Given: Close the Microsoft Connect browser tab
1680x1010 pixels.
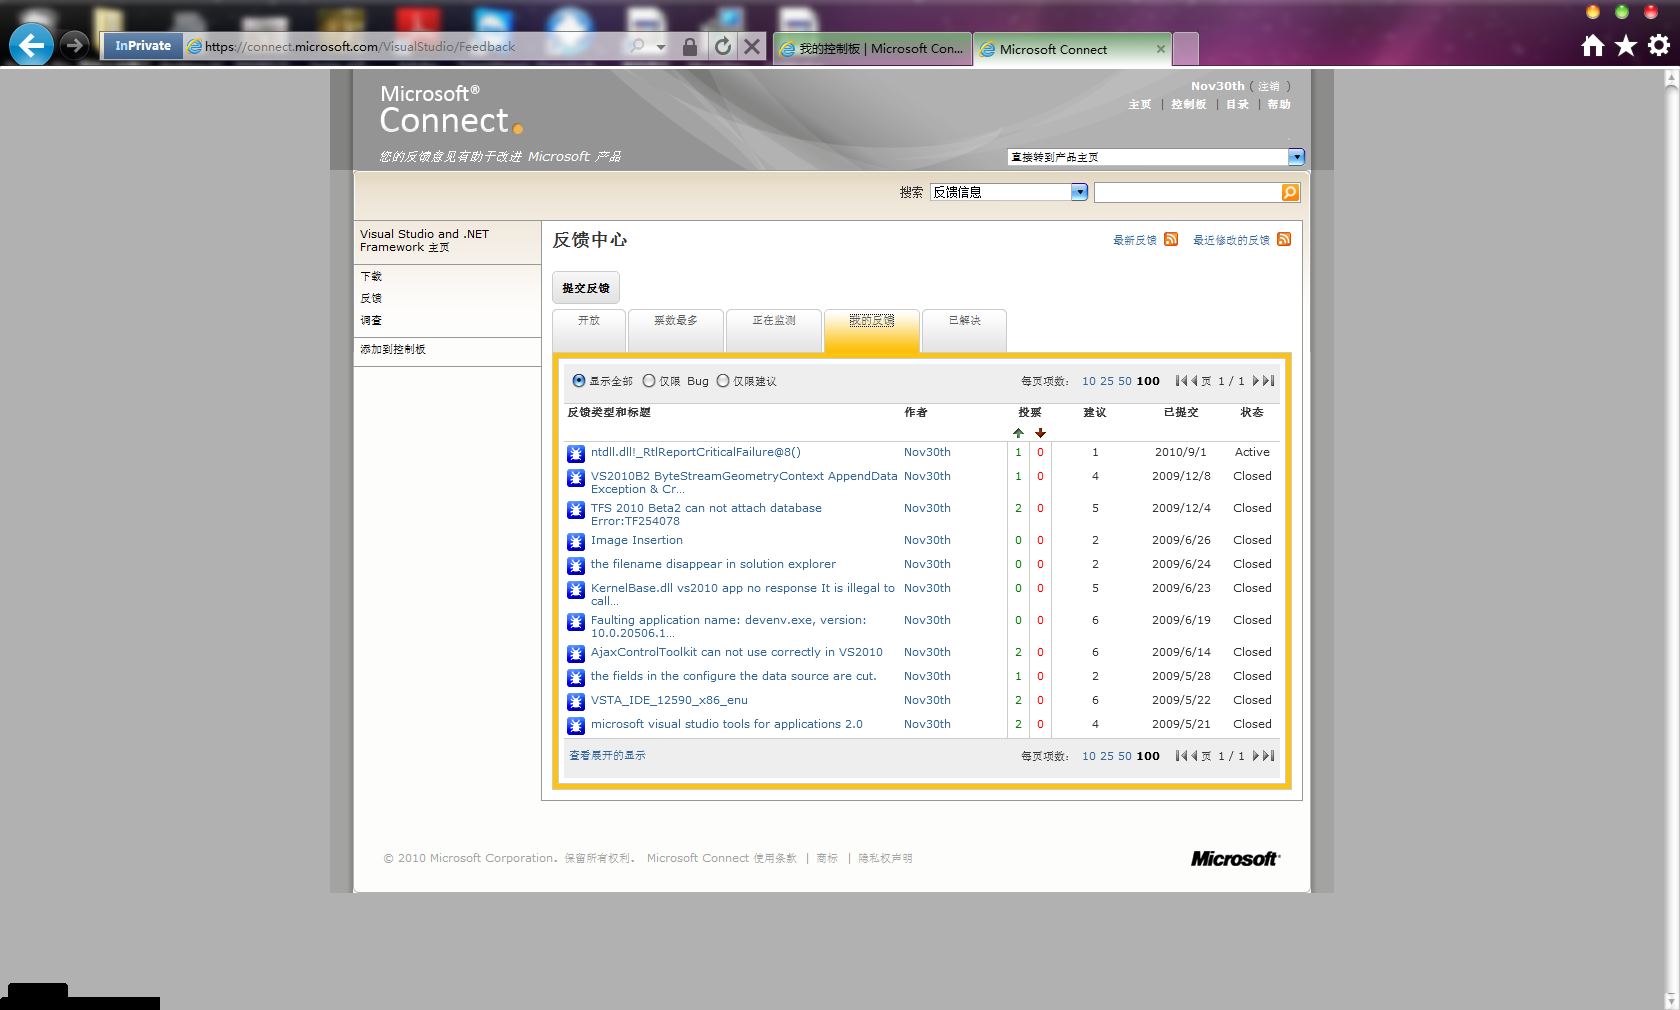Looking at the screenshot, I should [x=1161, y=49].
